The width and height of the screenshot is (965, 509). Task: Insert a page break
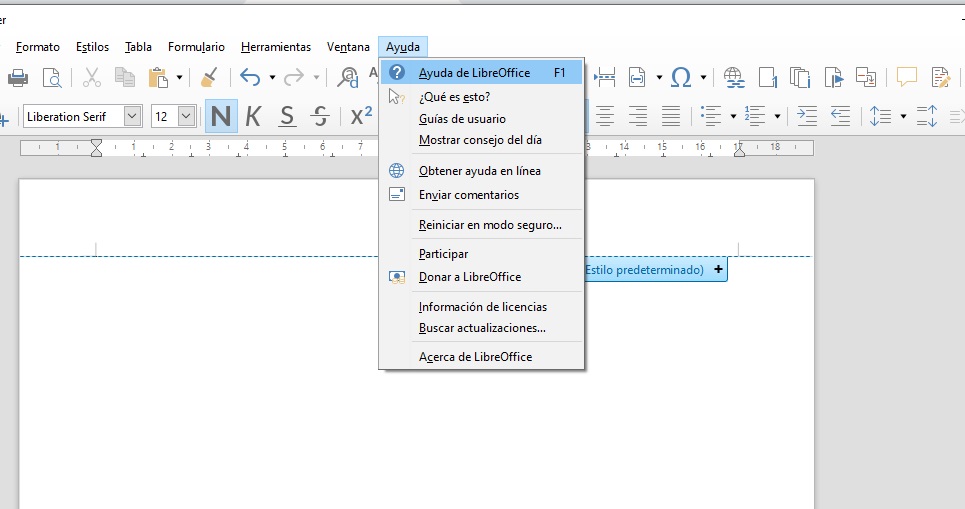click(x=604, y=78)
